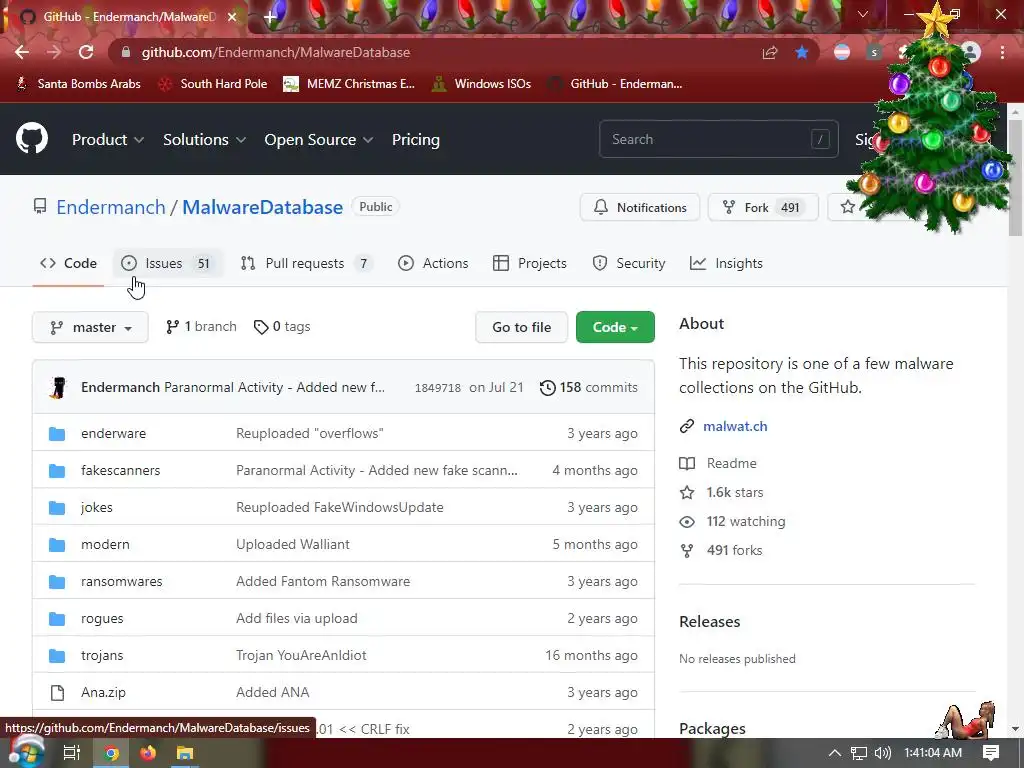
Task: Click the link chain icon beside malwat.ch
Action: [686, 426]
